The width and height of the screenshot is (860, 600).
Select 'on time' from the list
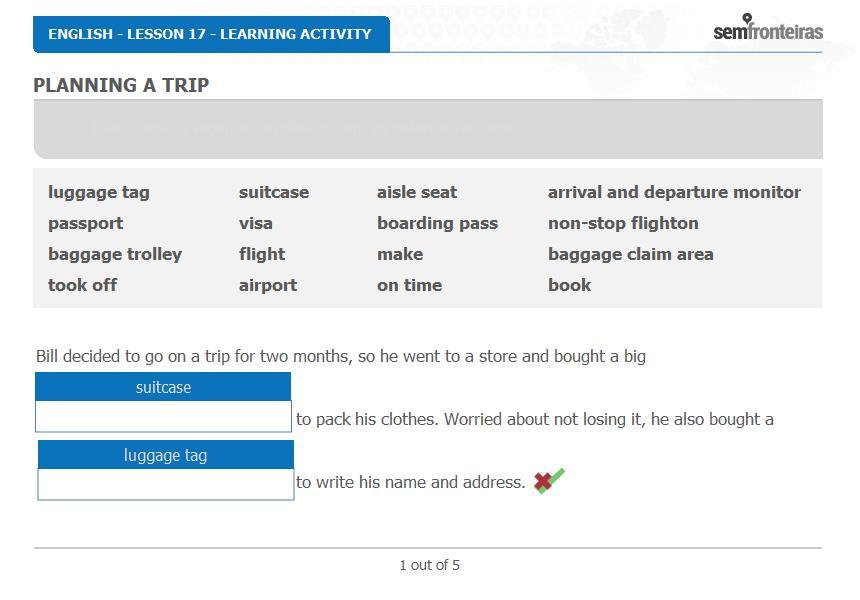(409, 285)
